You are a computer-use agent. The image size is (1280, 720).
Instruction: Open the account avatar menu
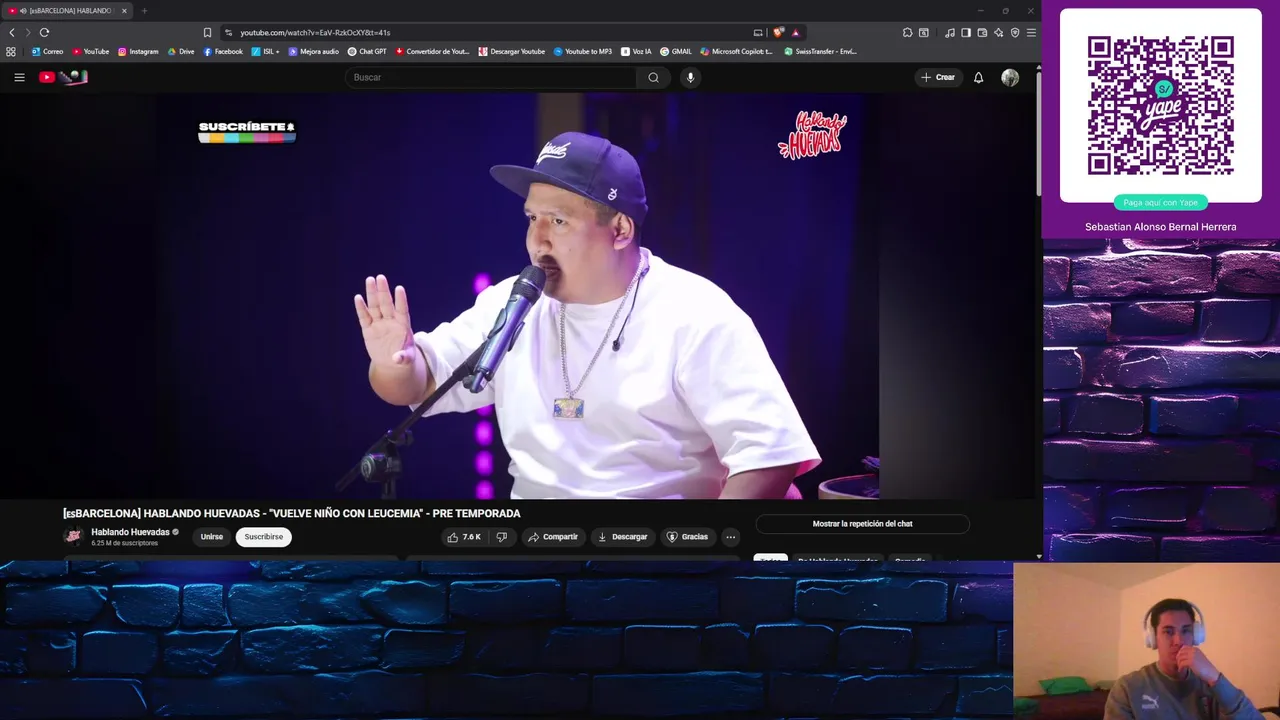coord(1010,77)
